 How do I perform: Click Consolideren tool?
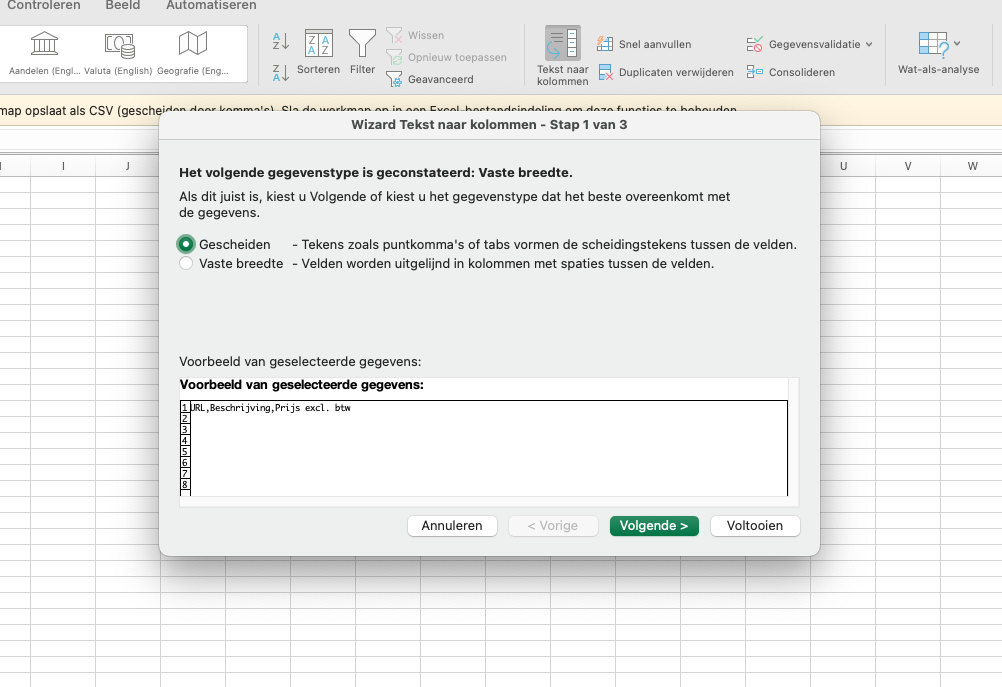[790, 72]
